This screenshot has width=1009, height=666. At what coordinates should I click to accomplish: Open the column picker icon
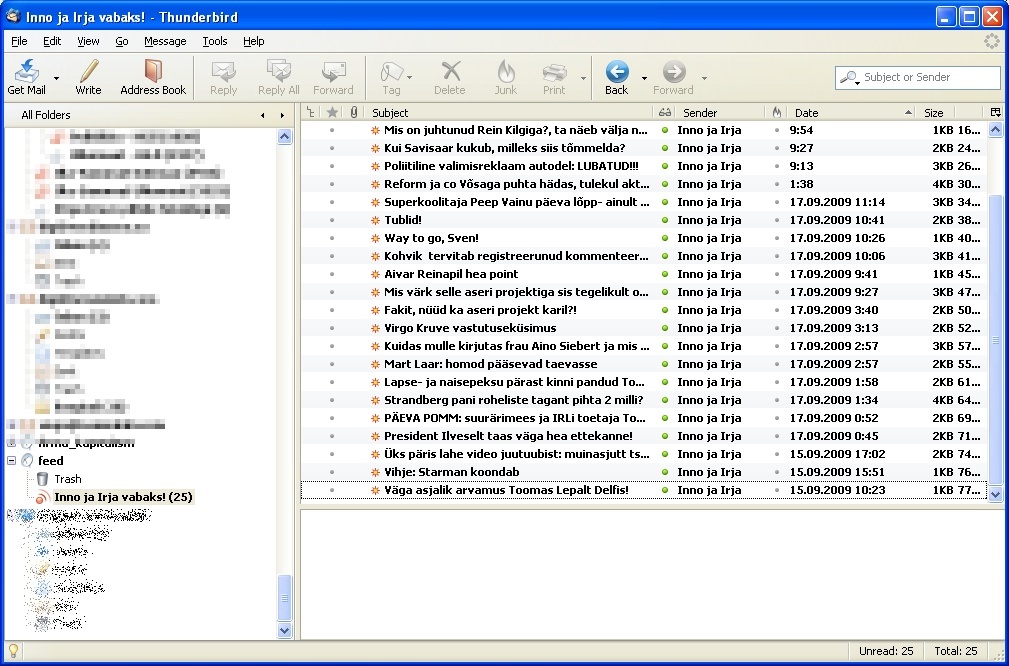tap(995, 112)
